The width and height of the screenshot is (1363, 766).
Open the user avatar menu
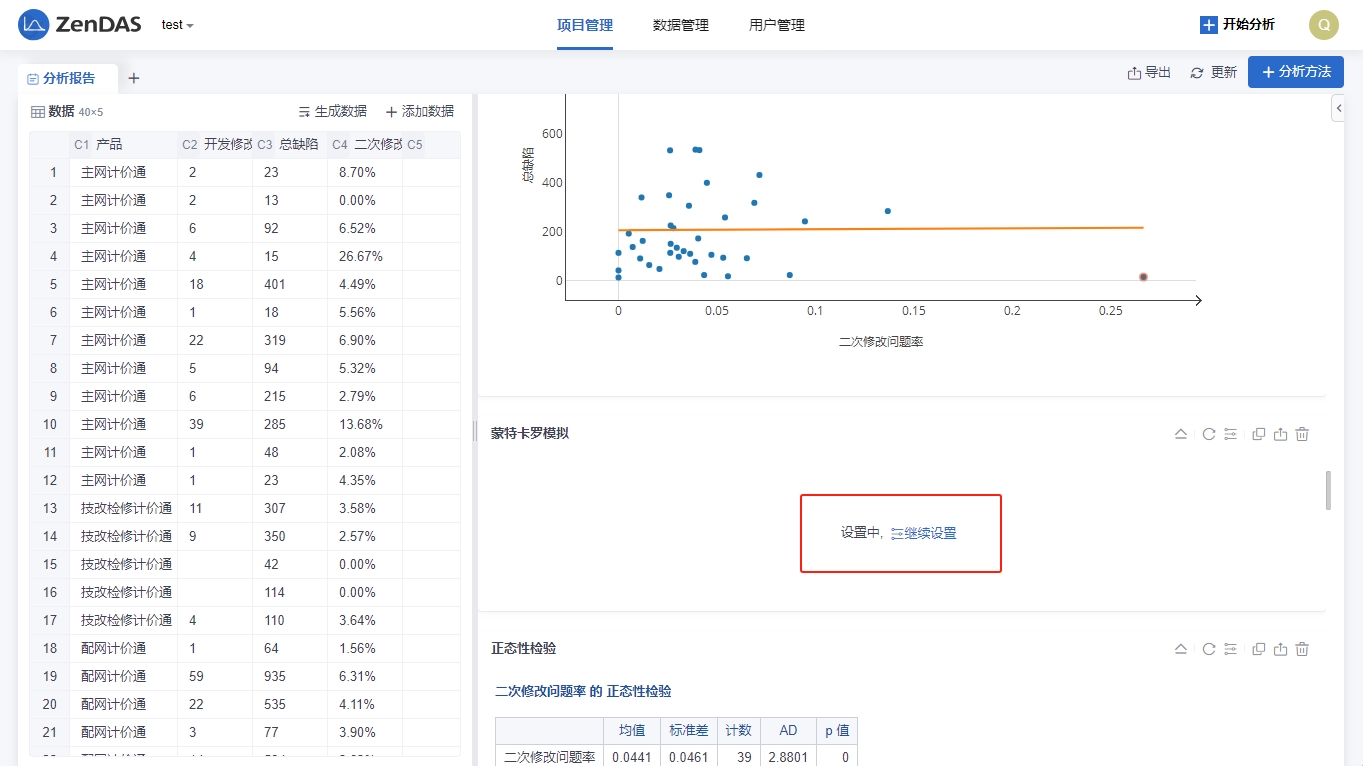tap(1323, 25)
